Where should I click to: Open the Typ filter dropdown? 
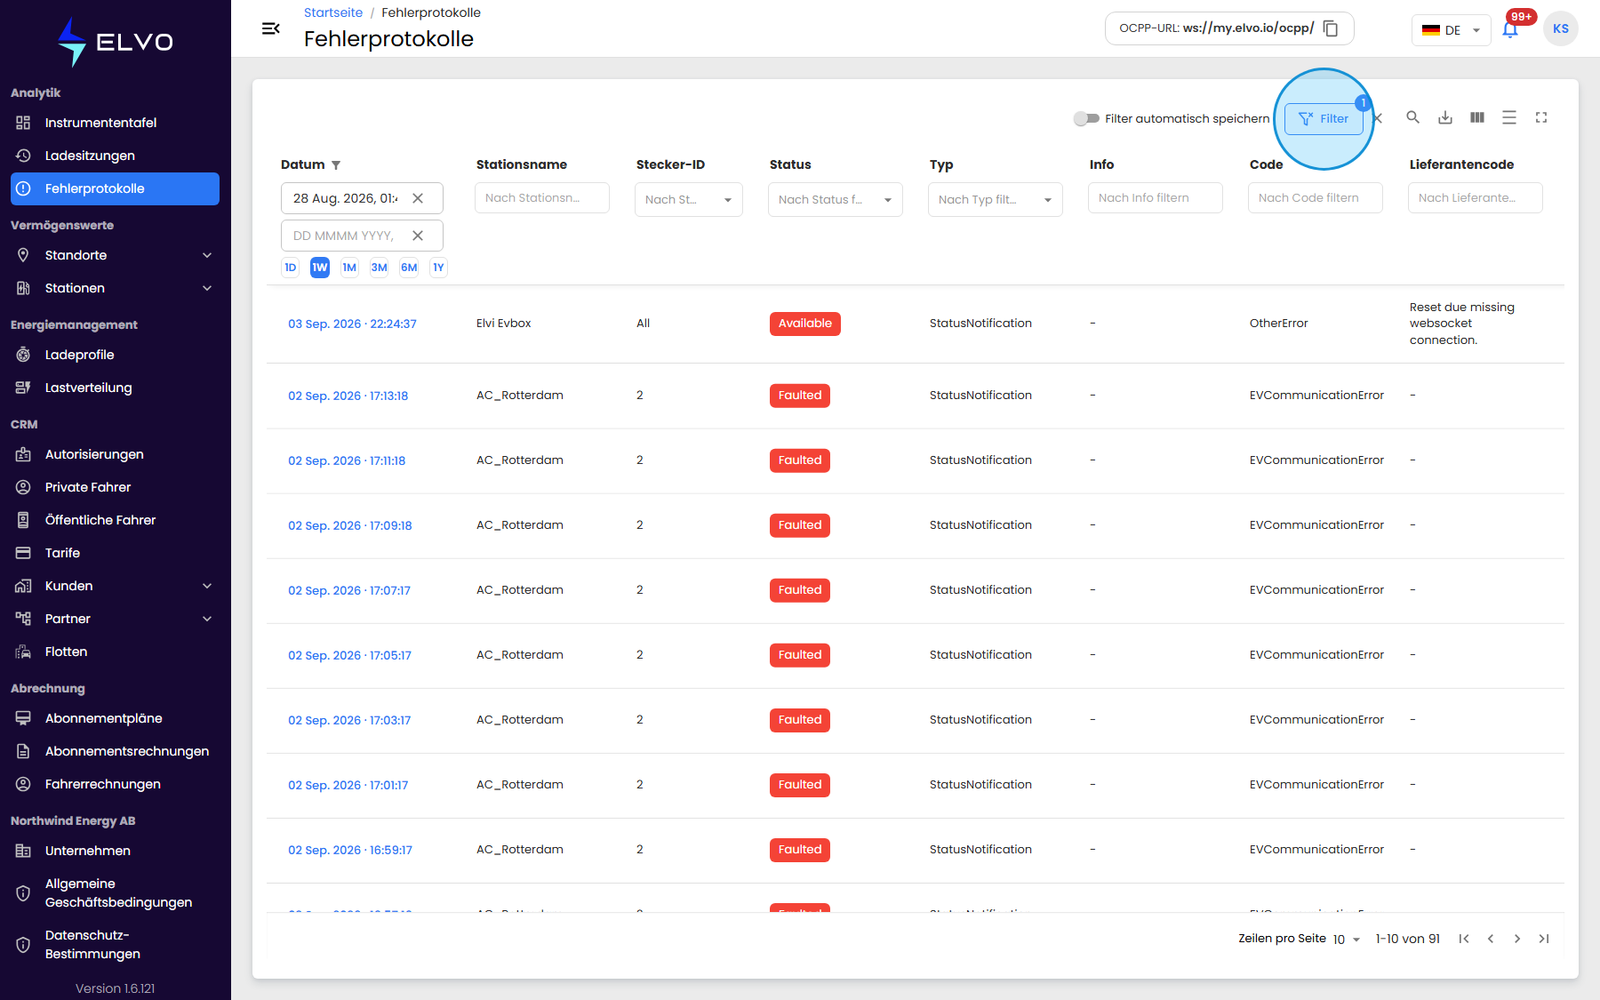point(995,199)
